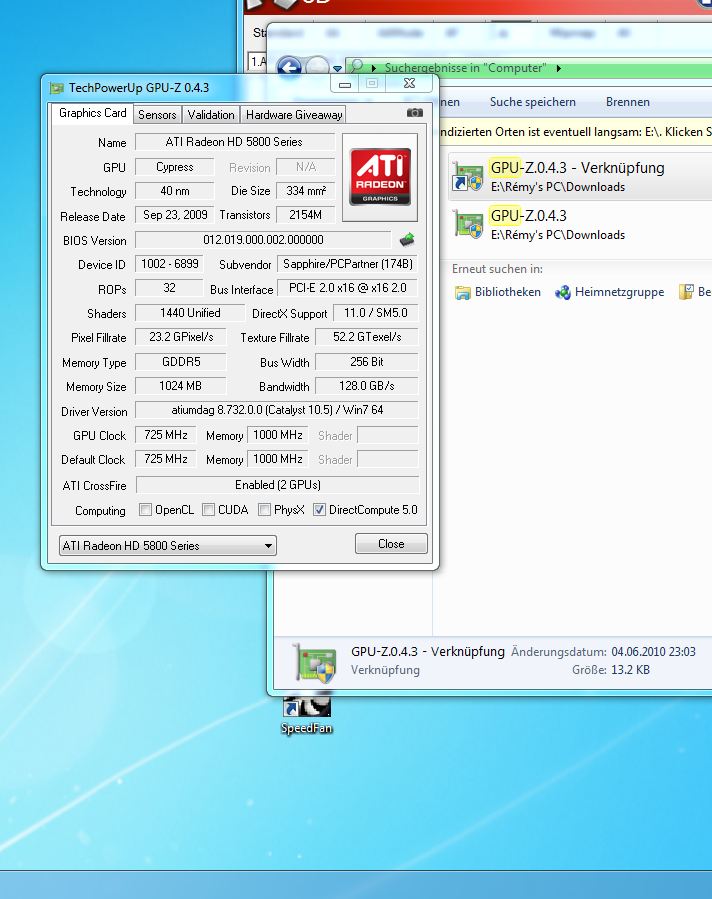The image size is (712, 899).
Task: Click Brennen in Explorer toolbar
Action: [x=628, y=102]
